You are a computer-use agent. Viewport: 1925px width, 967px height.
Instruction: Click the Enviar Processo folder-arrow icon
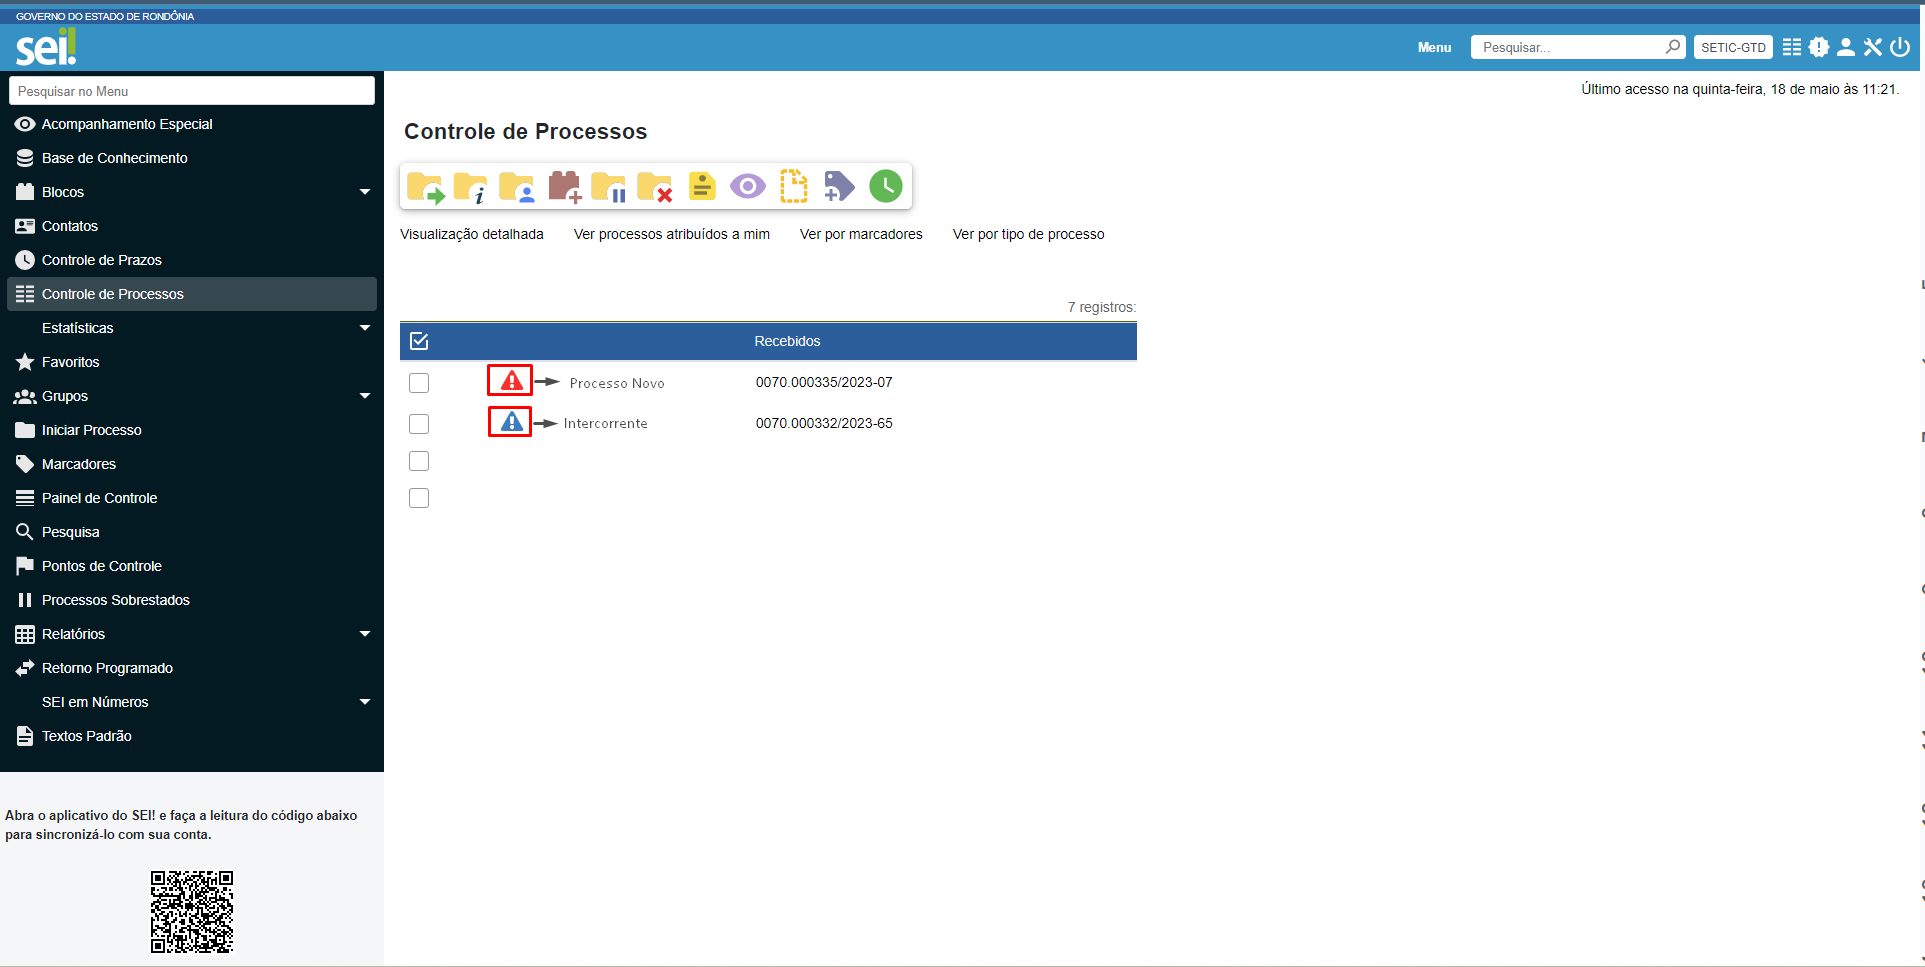[x=426, y=187]
